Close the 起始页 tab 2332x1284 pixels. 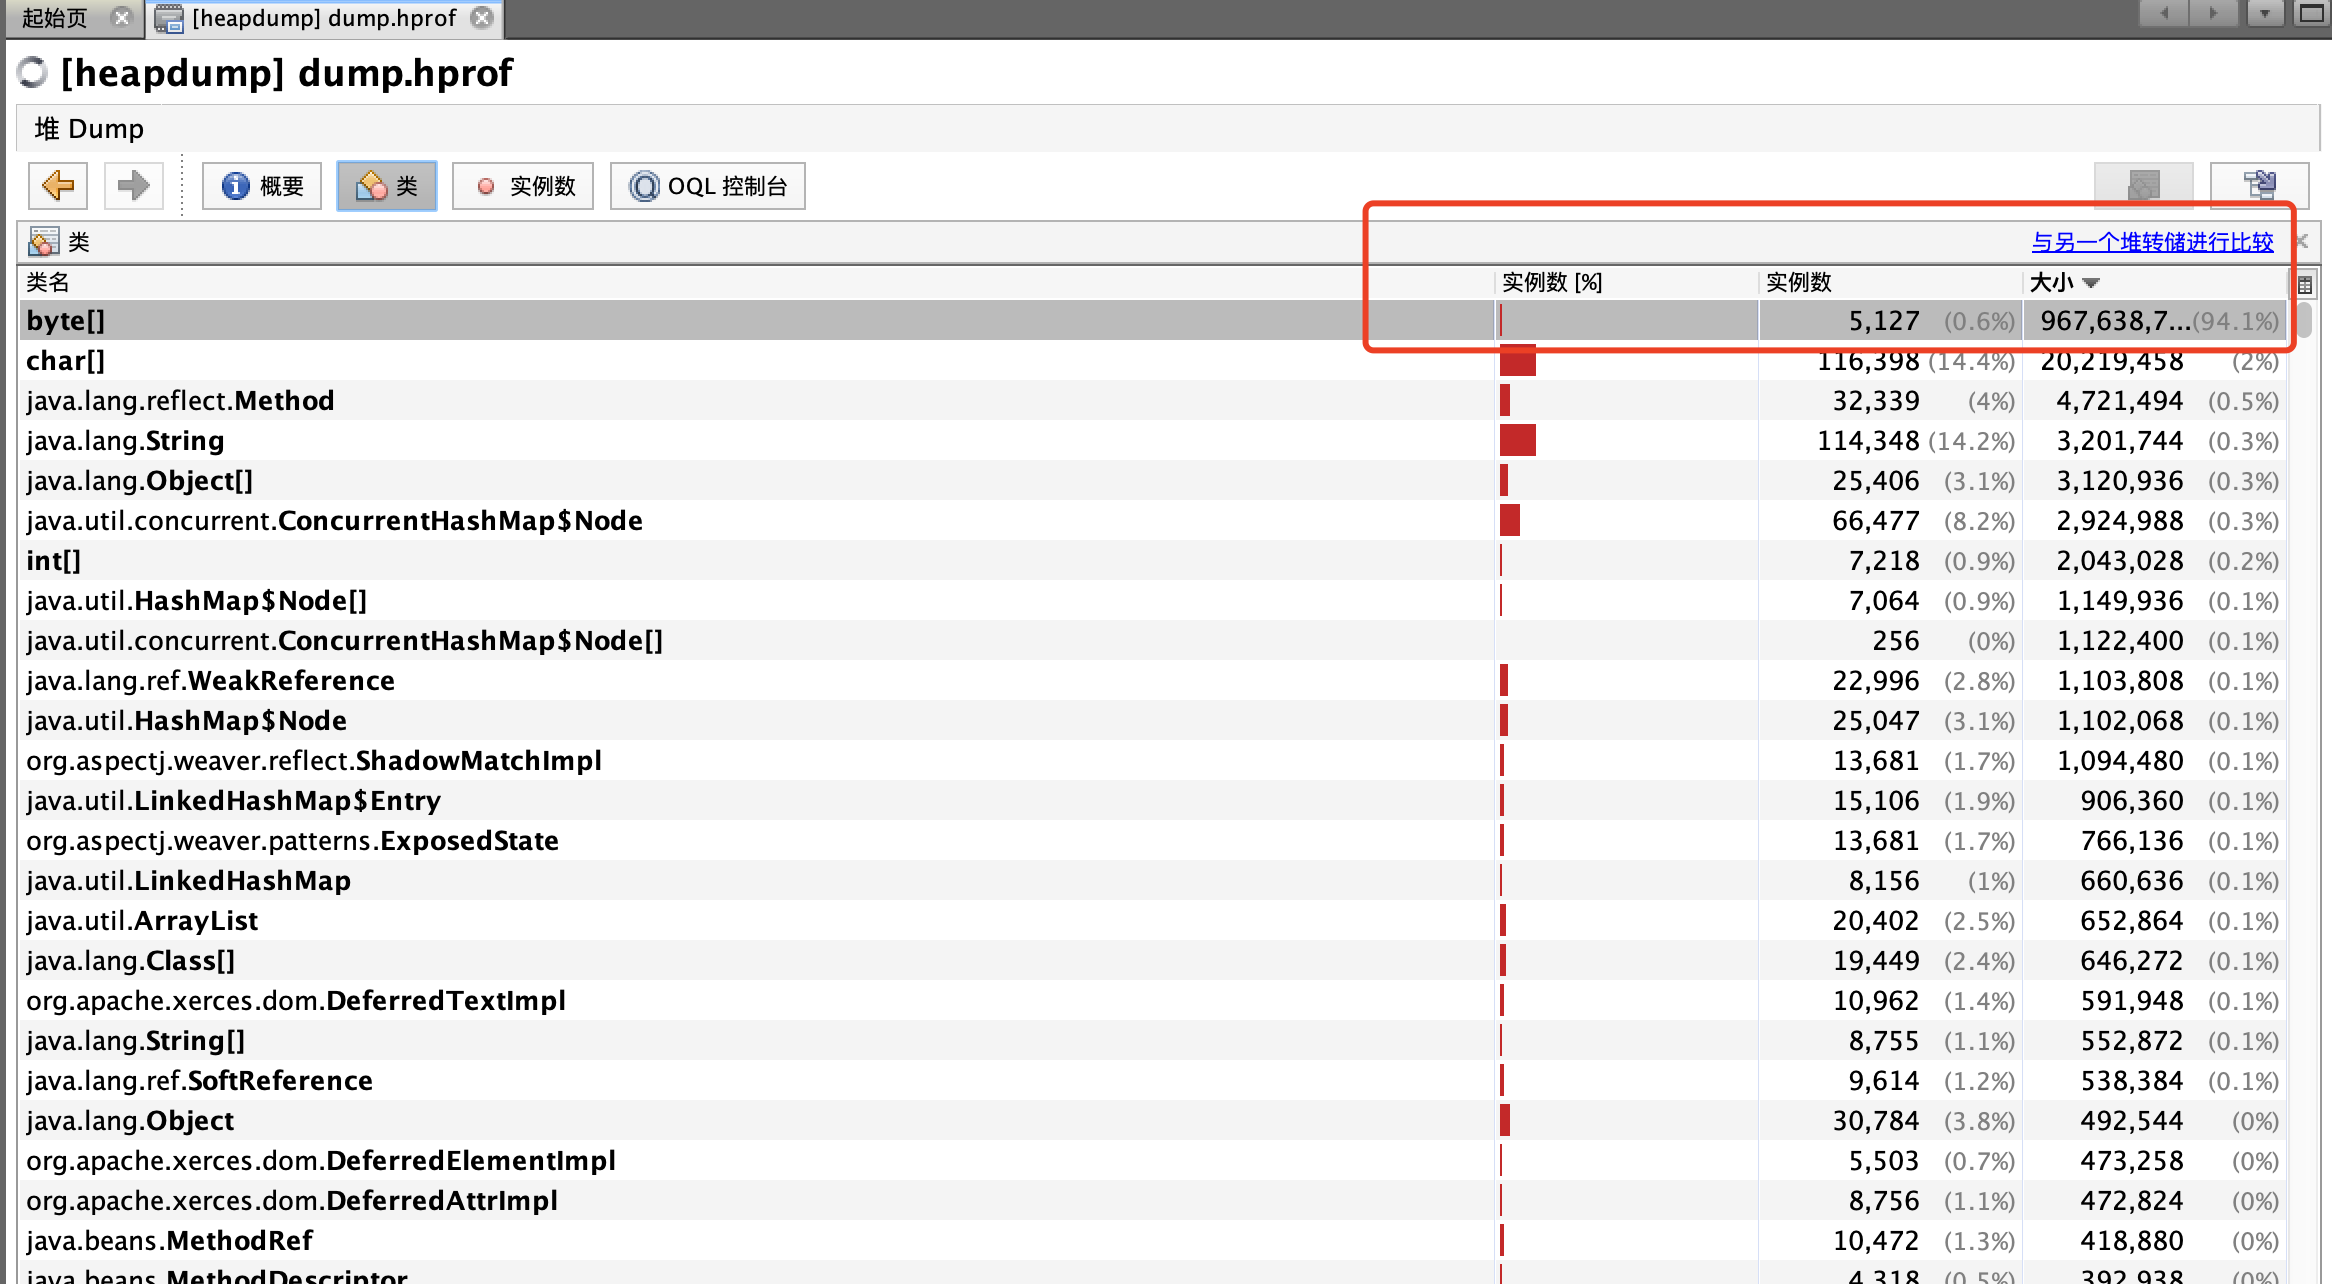coord(122,17)
